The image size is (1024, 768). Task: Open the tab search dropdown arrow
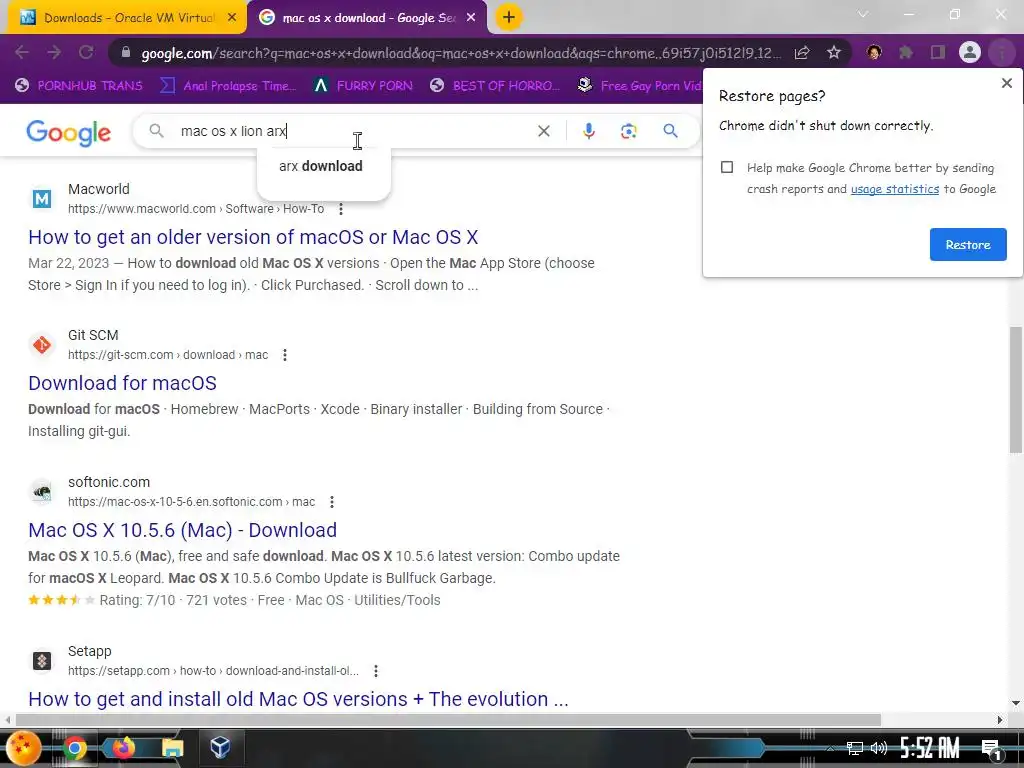click(863, 14)
